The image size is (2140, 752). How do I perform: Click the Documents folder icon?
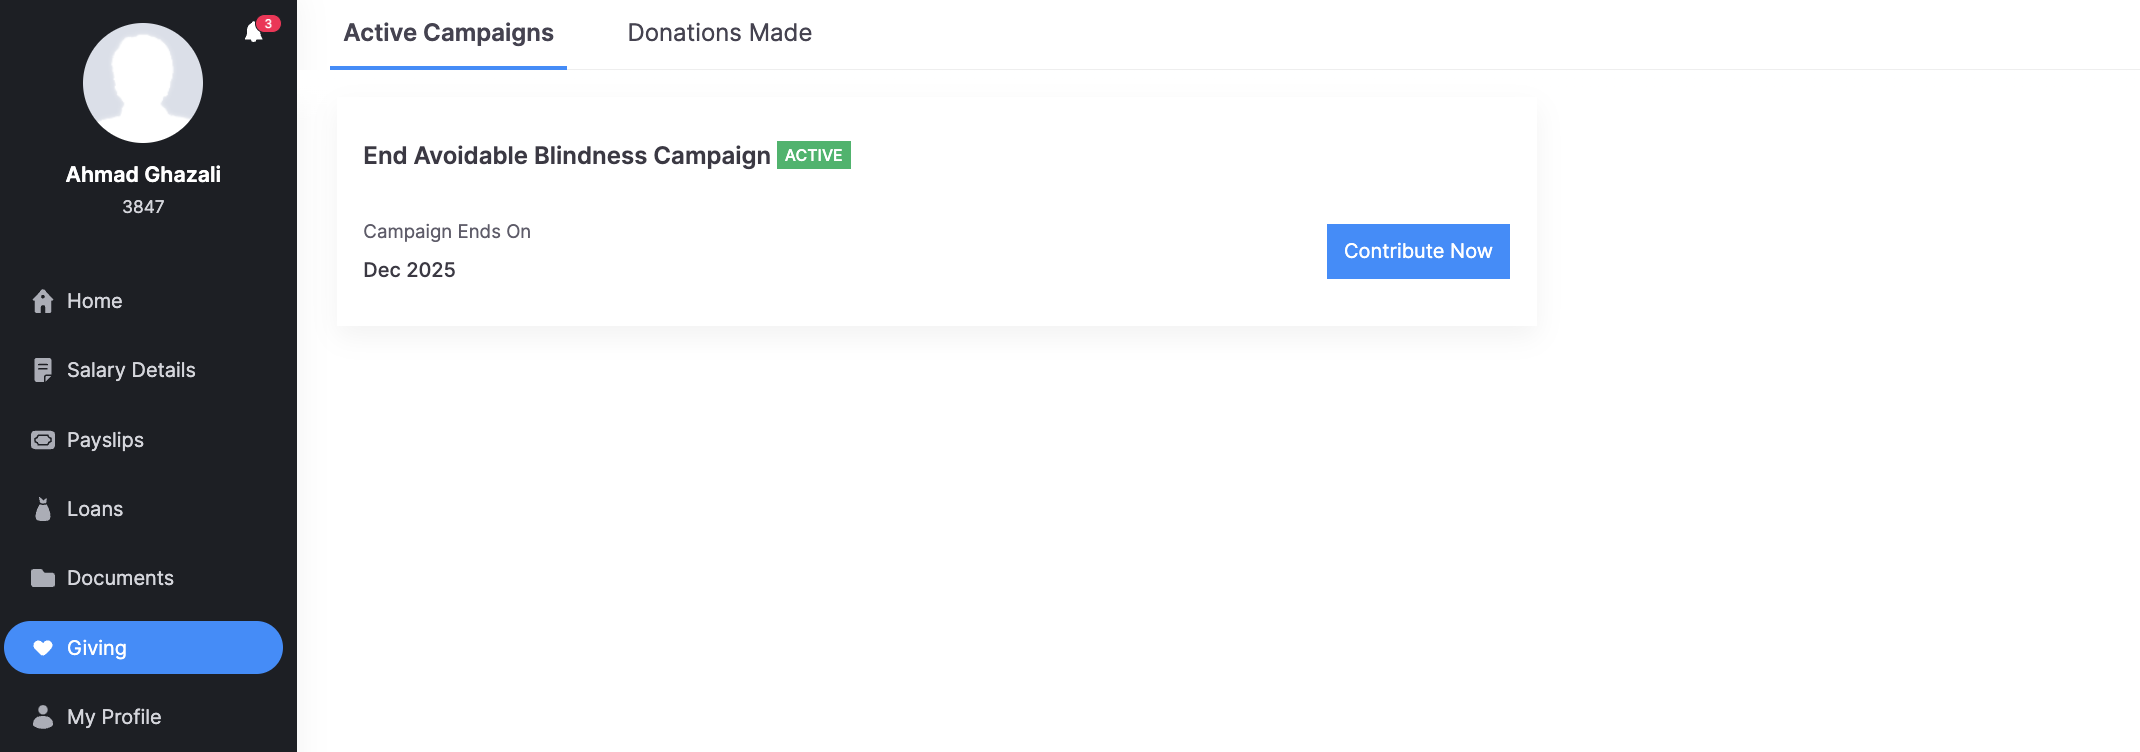[43, 578]
